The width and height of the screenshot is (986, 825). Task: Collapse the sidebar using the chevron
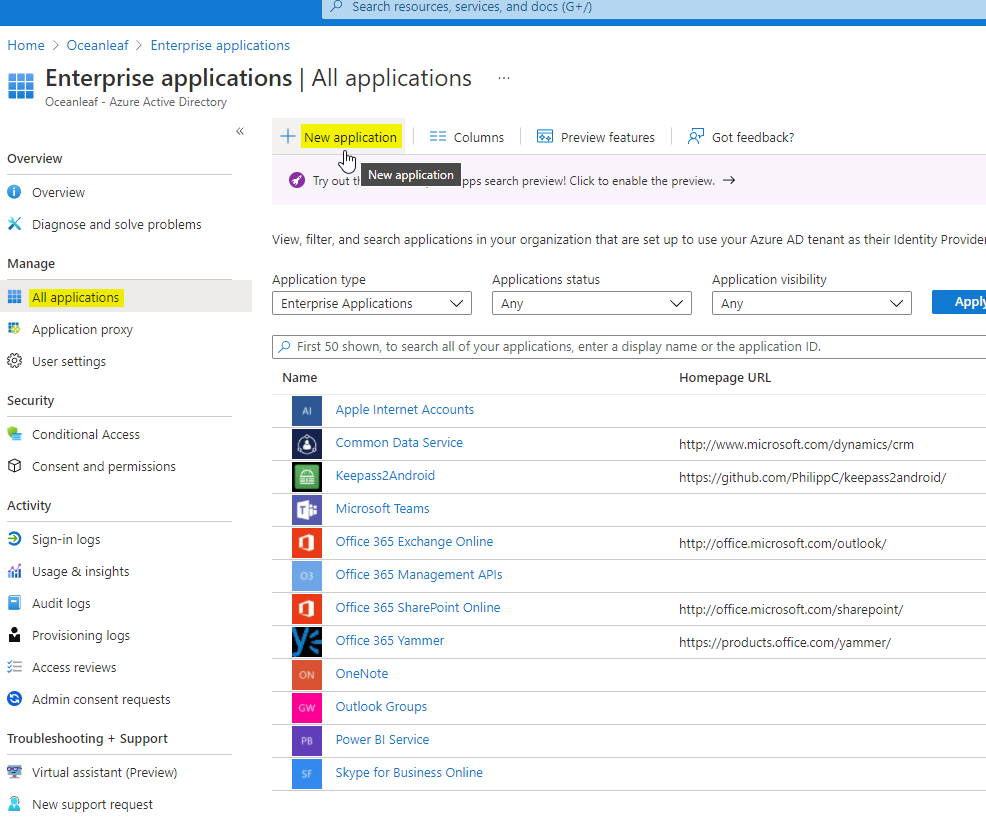[x=240, y=131]
